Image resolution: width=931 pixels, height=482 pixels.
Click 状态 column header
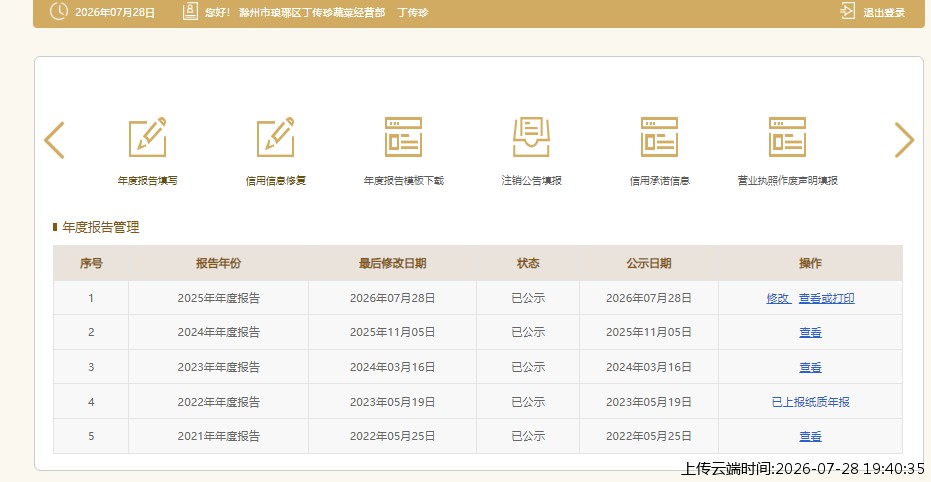(528, 264)
